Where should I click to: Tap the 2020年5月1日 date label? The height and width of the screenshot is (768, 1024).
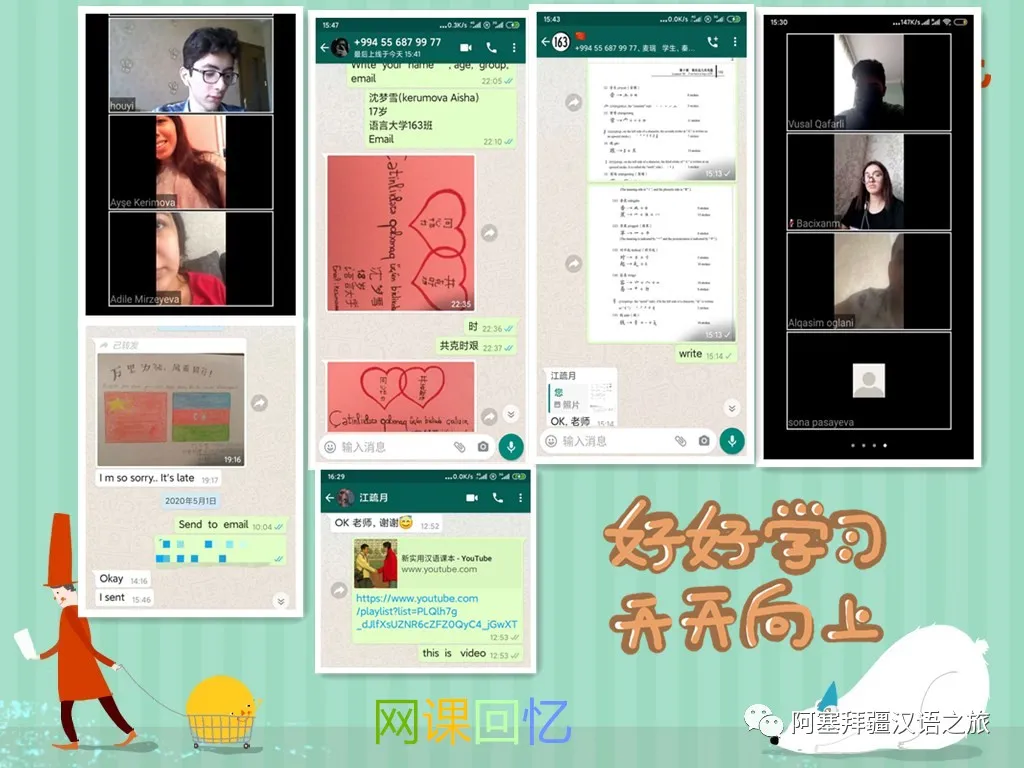190,501
